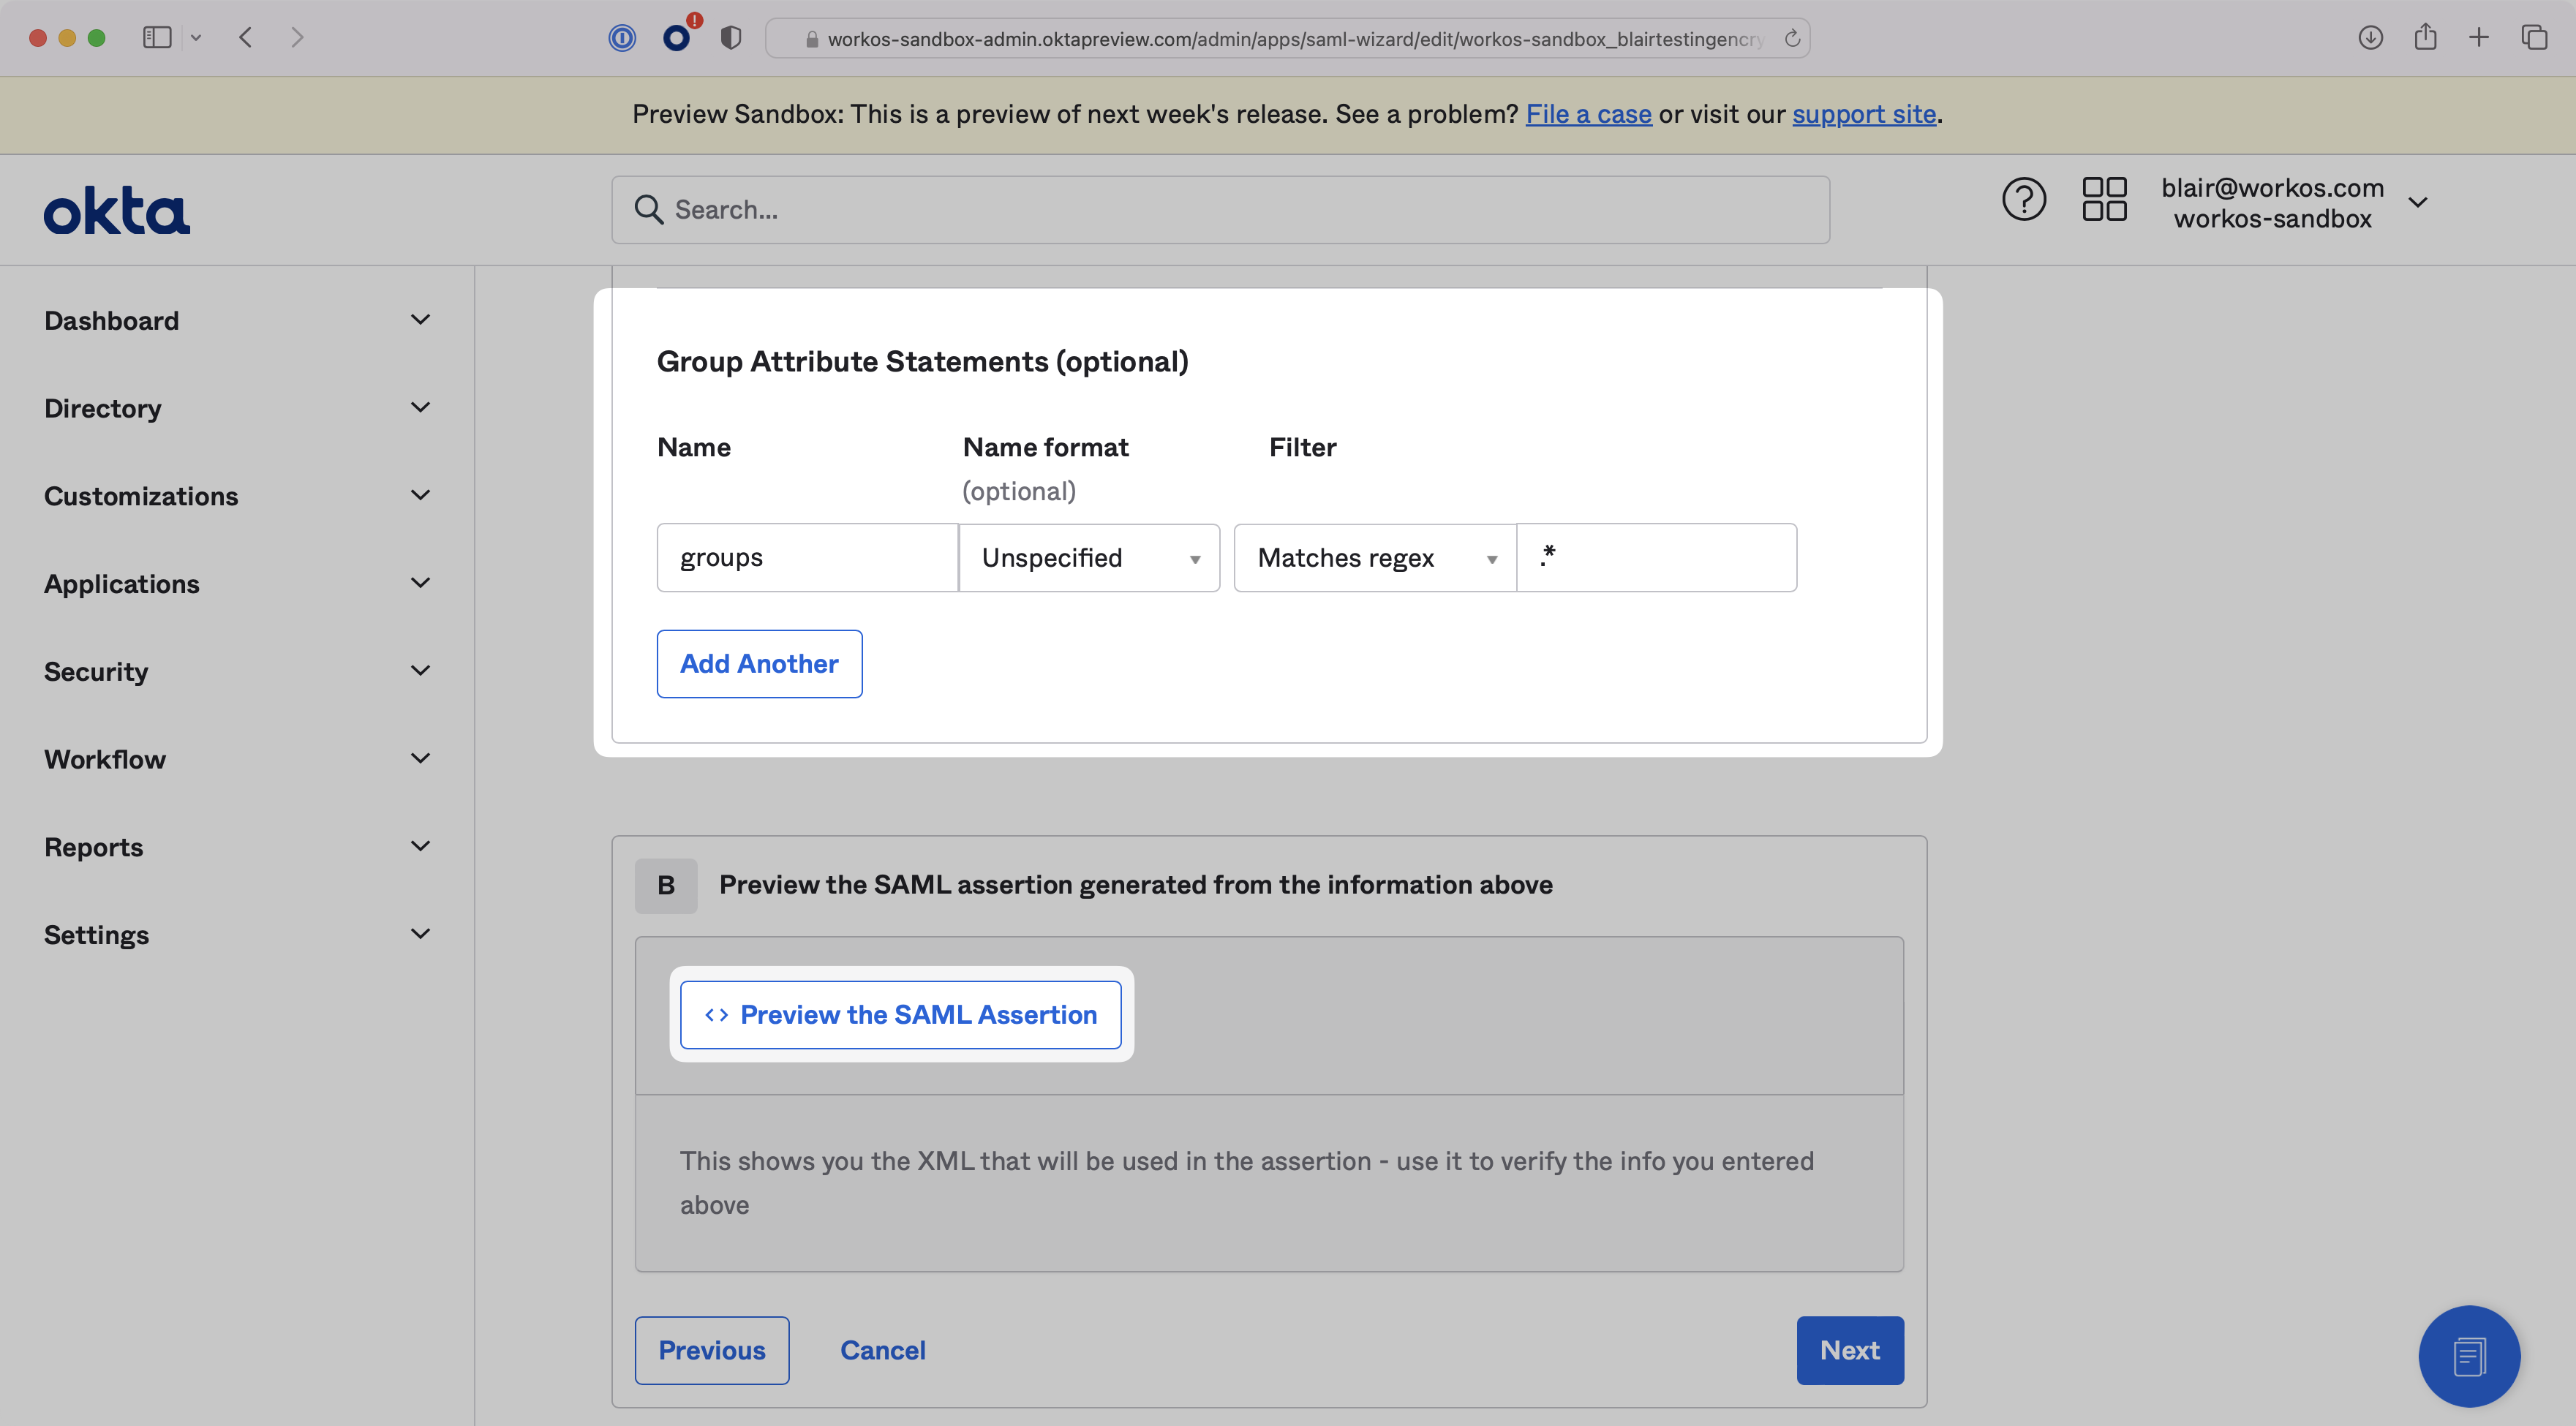Open the Okta help question mark icon

tap(2023, 199)
